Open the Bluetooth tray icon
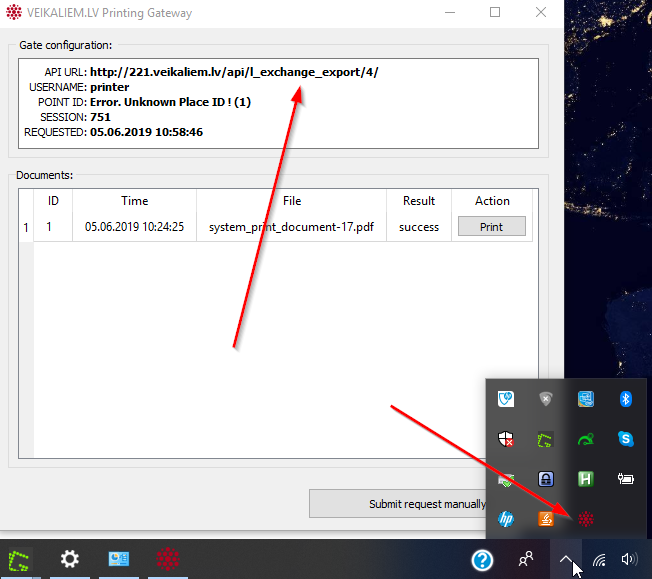 coord(626,399)
